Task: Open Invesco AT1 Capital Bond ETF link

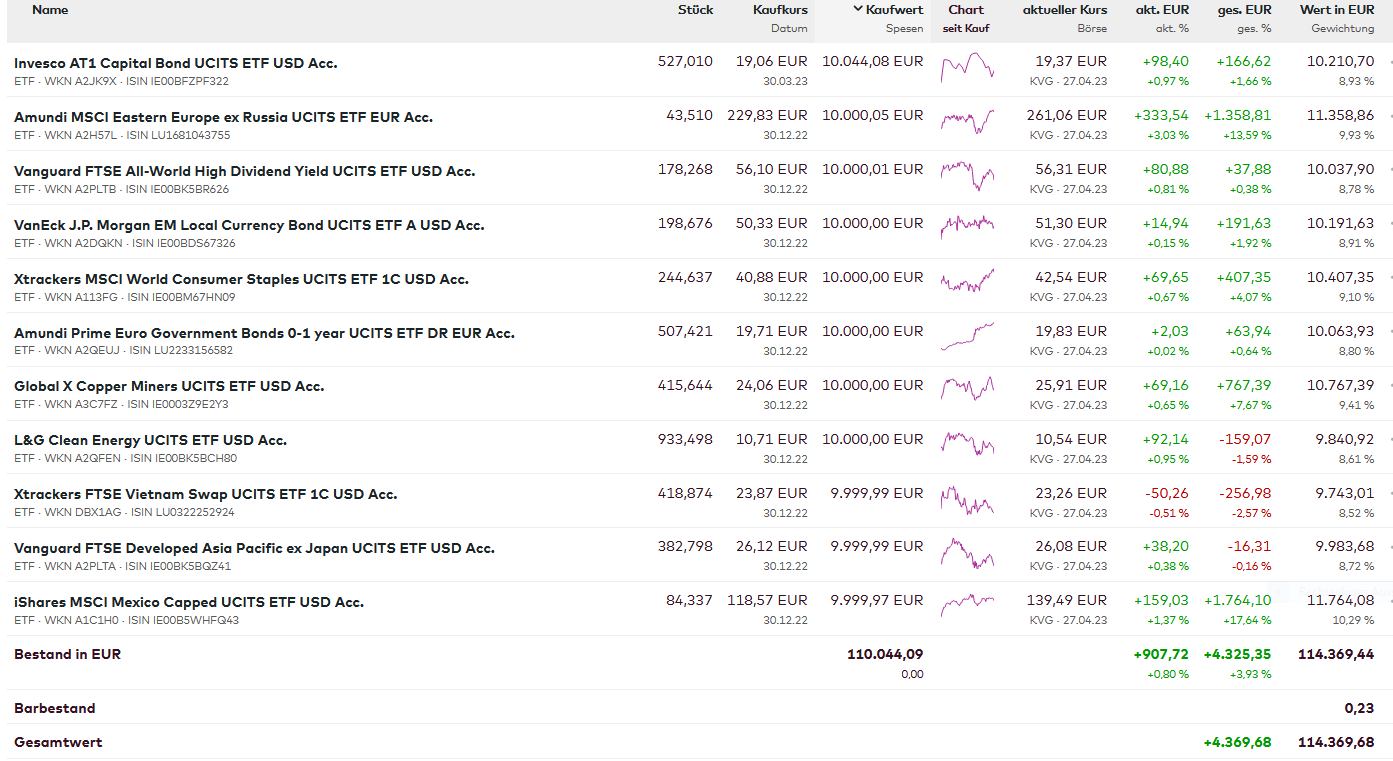Action: coord(175,63)
